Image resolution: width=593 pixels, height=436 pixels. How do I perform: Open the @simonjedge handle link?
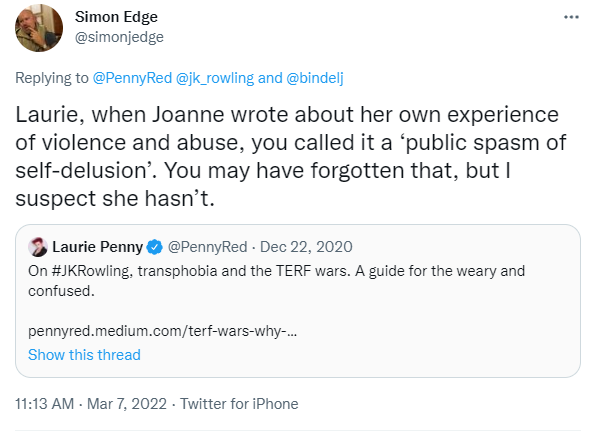coord(119,37)
